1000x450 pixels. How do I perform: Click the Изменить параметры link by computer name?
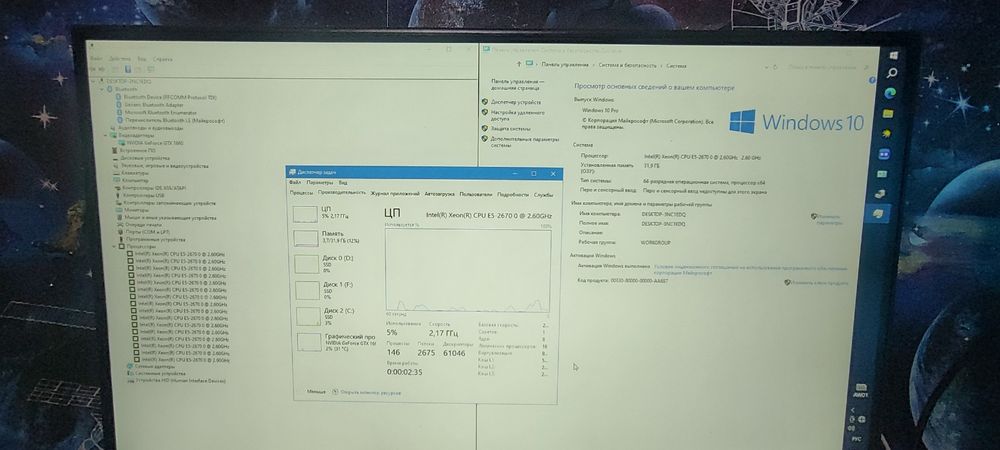click(x=829, y=220)
